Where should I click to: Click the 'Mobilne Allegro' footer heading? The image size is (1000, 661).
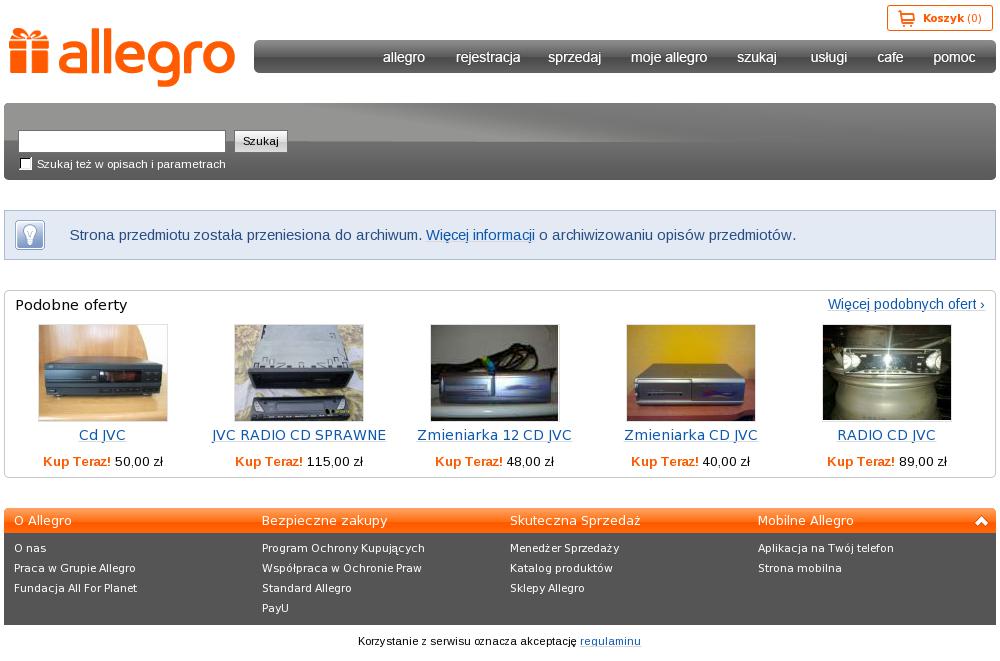(x=805, y=521)
